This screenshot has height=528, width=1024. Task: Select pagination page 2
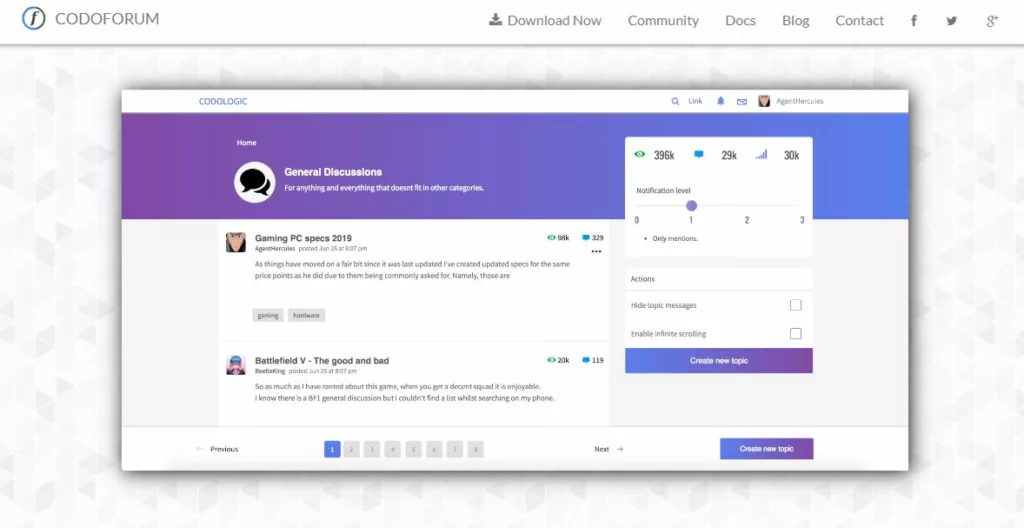[351, 450]
